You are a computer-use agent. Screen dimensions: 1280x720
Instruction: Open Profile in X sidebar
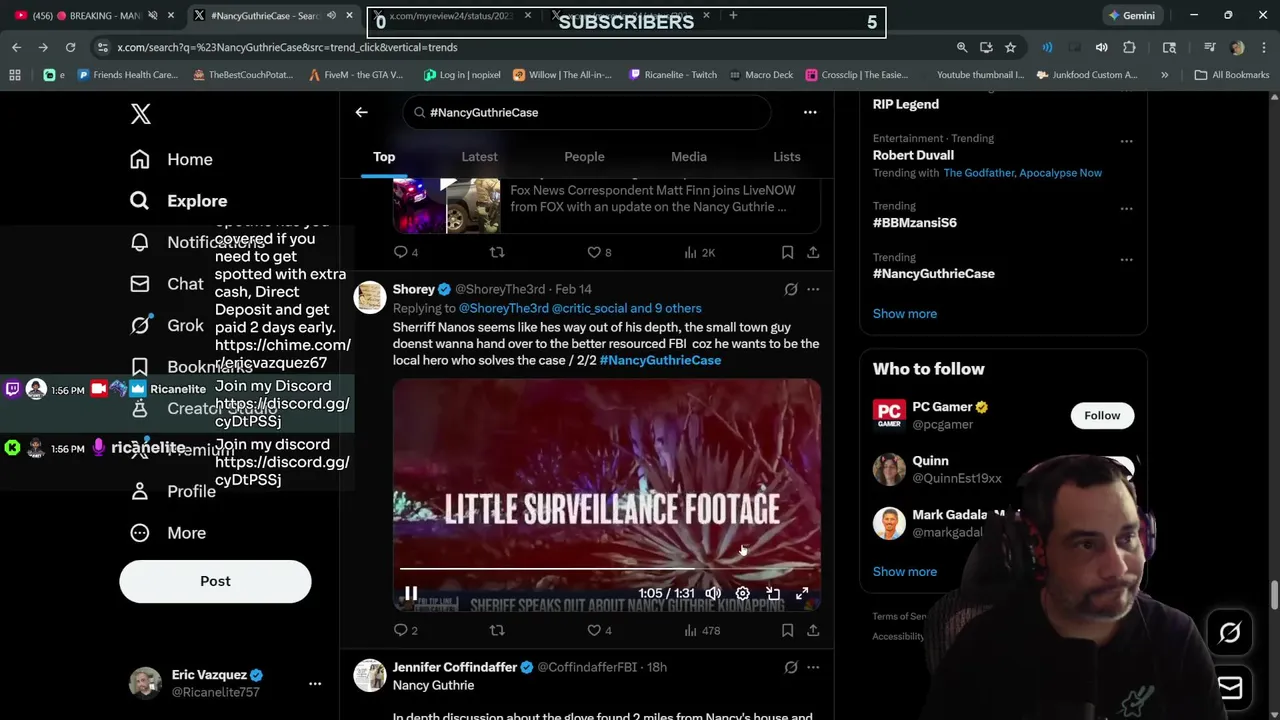[172, 491]
